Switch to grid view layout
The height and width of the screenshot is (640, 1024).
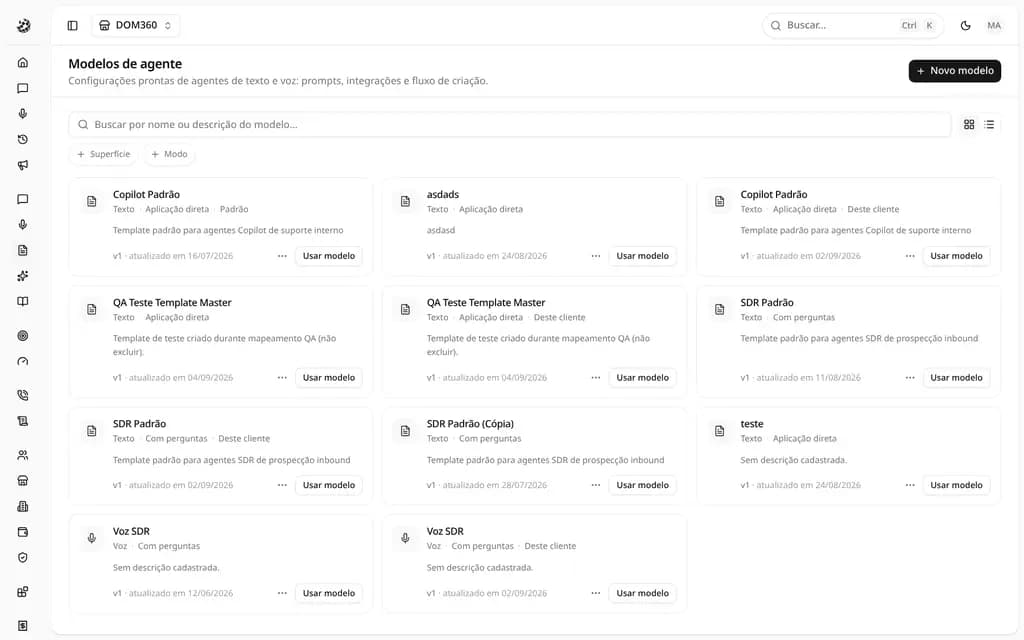click(x=969, y=124)
